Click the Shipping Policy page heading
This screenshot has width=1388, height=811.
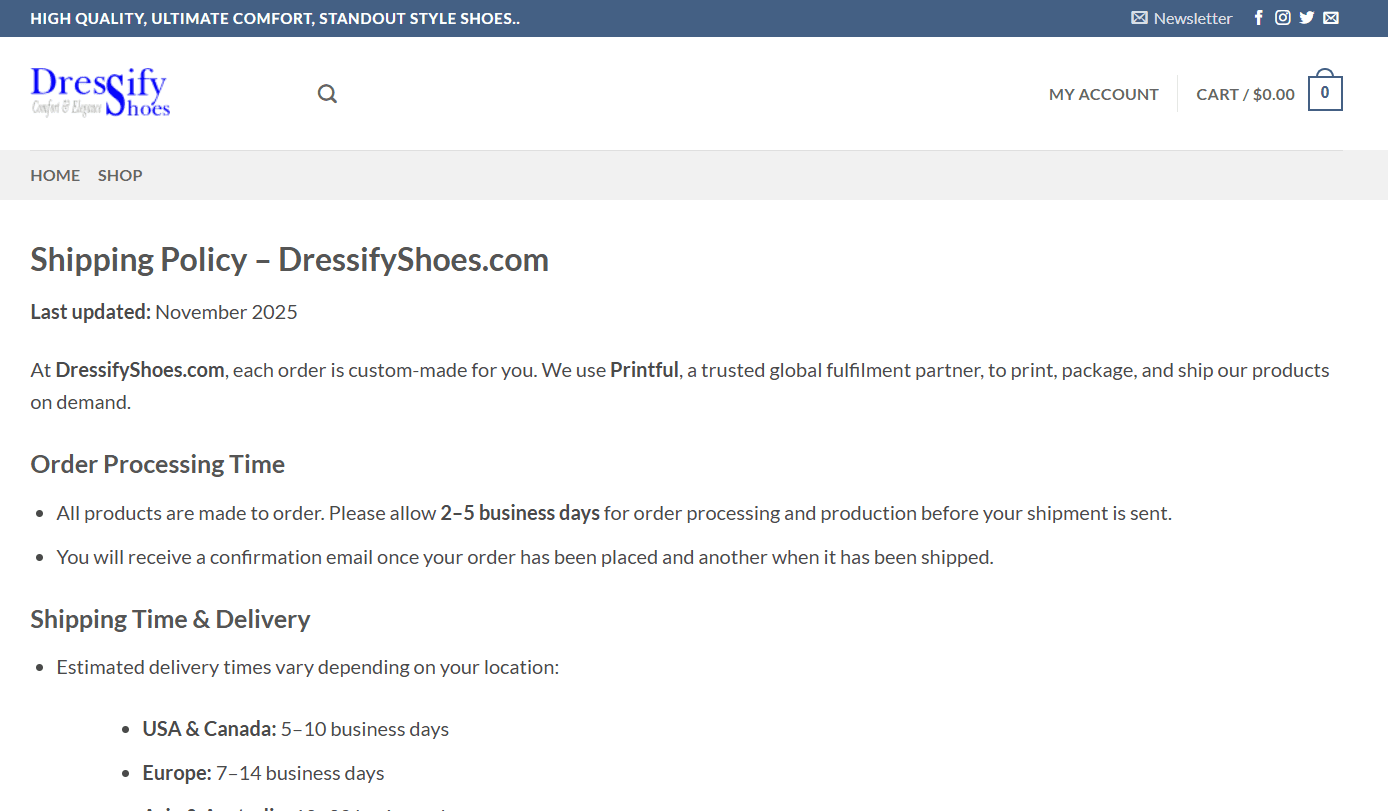(x=289, y=260)
